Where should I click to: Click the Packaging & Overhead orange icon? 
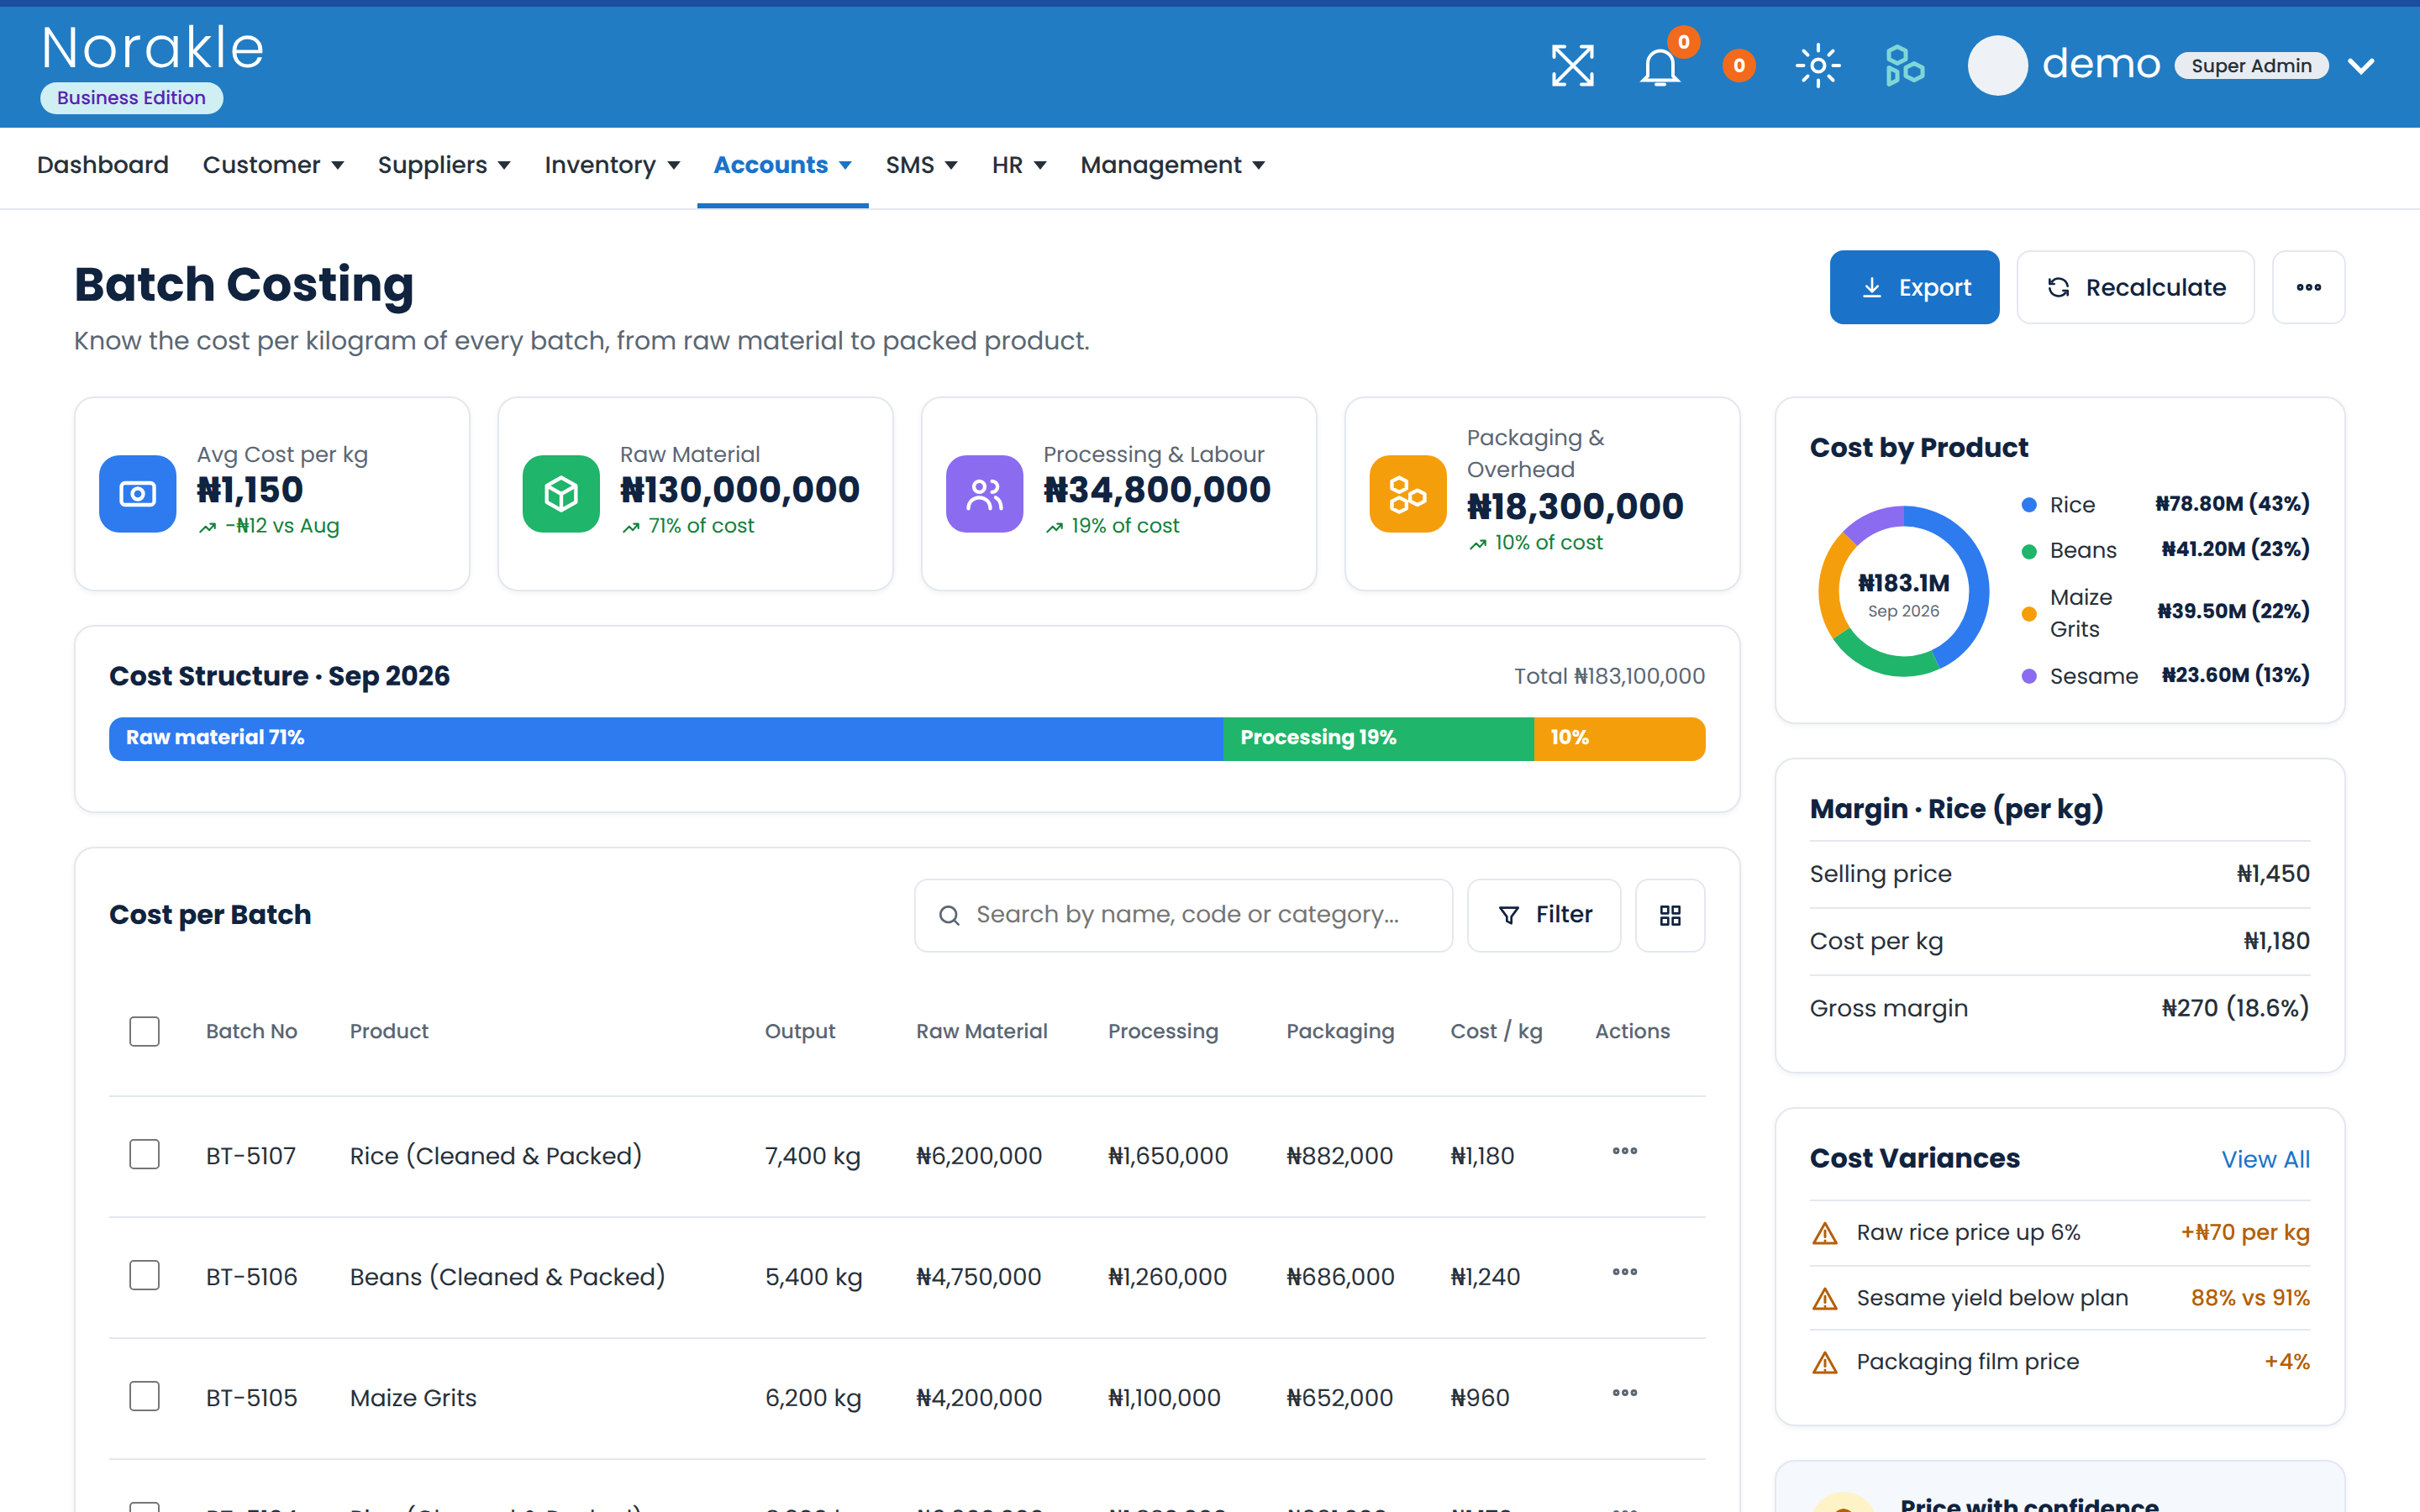(1408, 494)
